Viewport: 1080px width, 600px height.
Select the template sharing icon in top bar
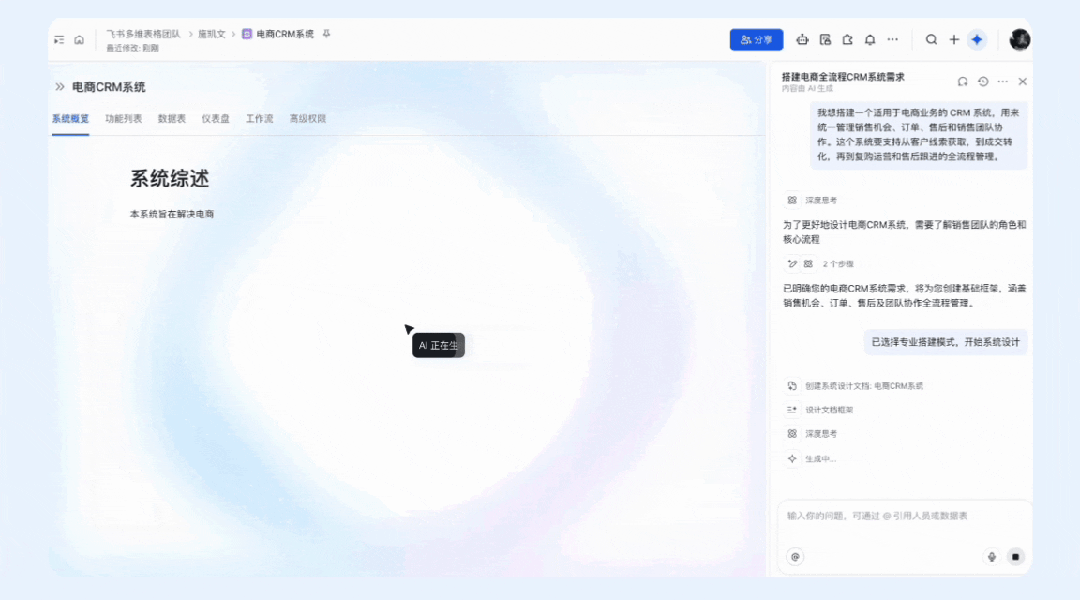pyautogui.click(x=826, y=40)
